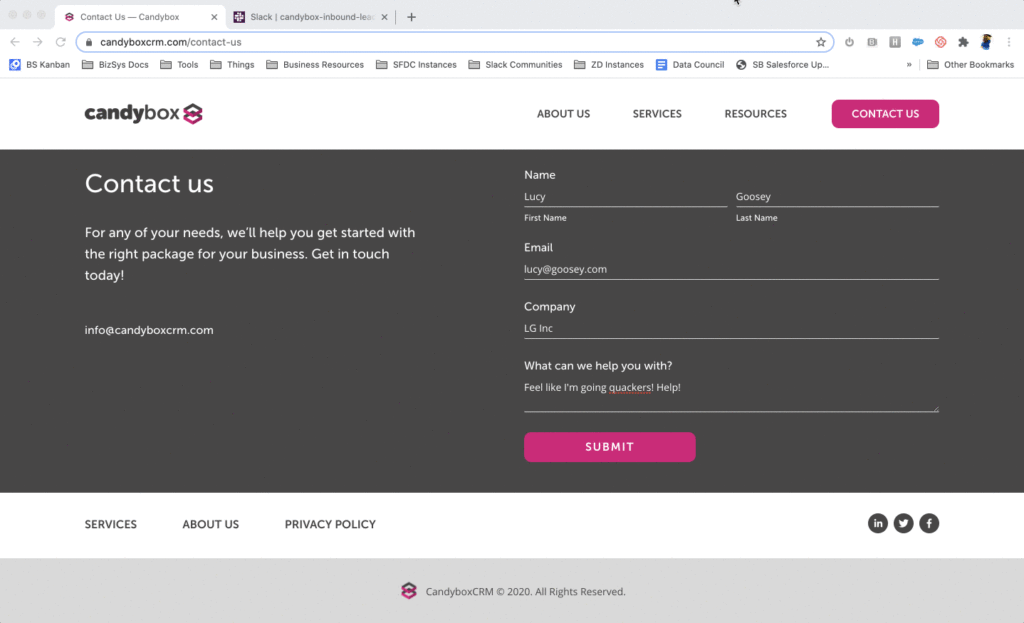
Task: Click the padlock site info icon
Action: (89, 42)
